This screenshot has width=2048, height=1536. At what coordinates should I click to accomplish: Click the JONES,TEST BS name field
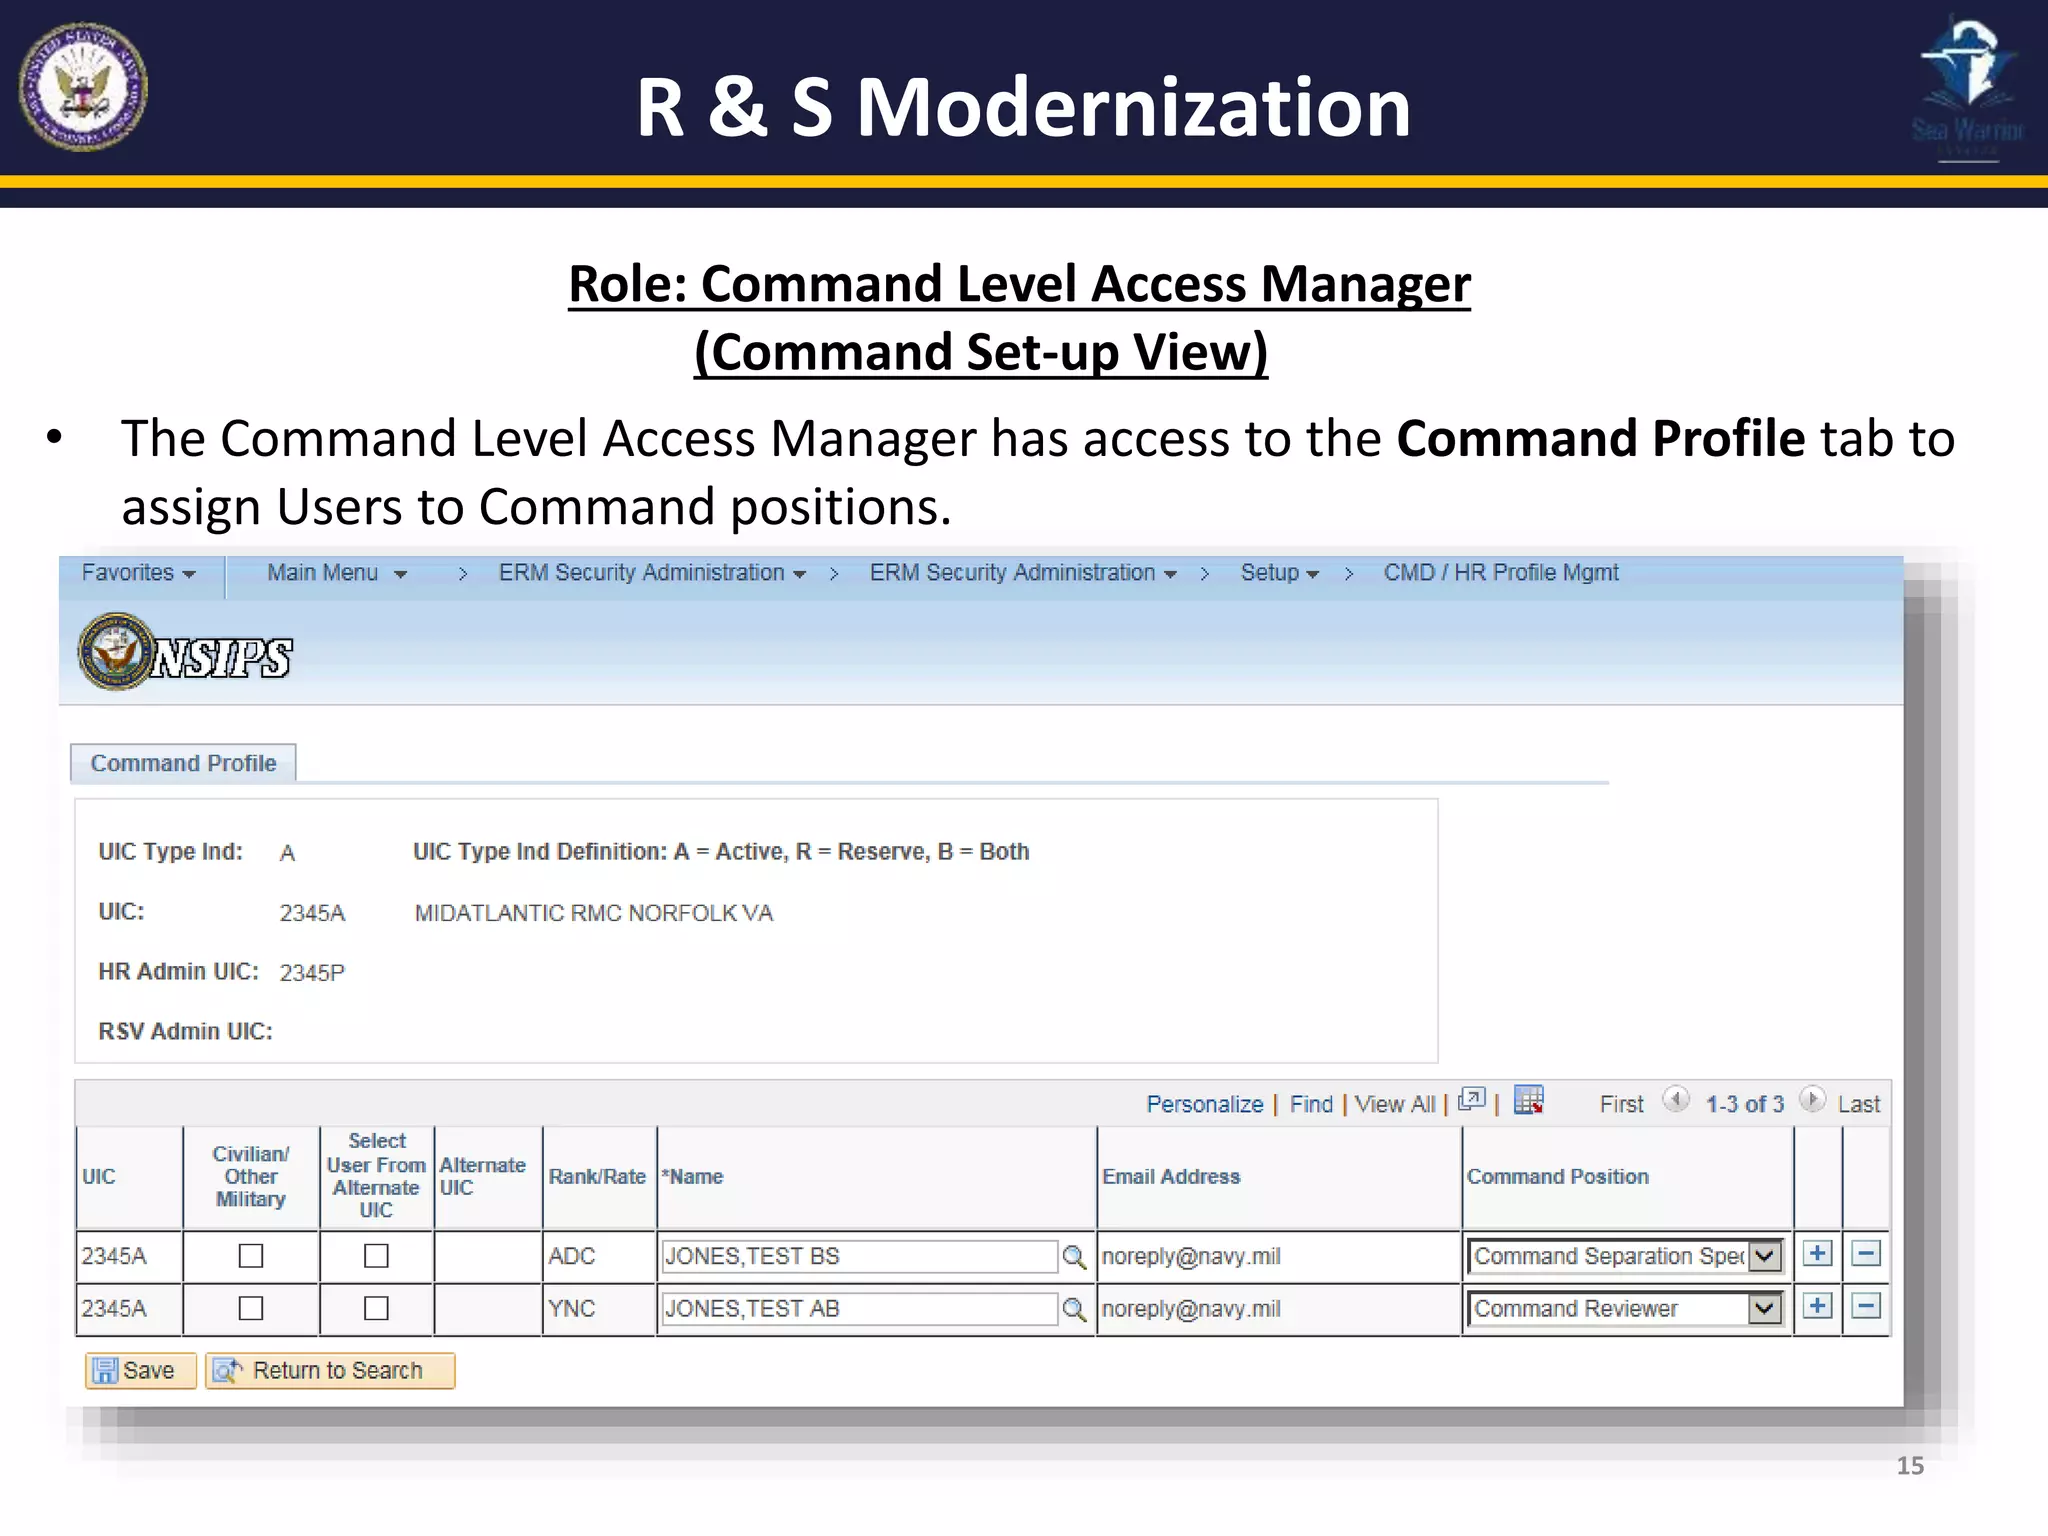pos(858,1257)
